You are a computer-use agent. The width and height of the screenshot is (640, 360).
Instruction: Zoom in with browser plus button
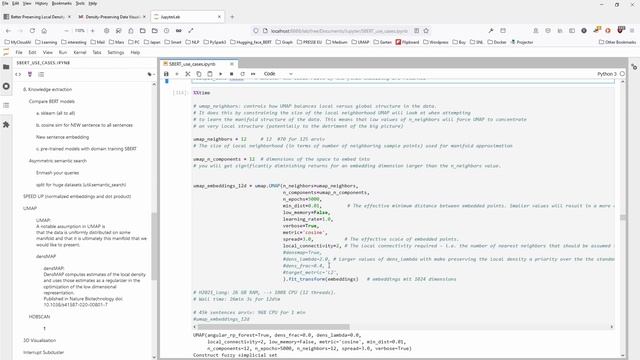tap(93, 31)
